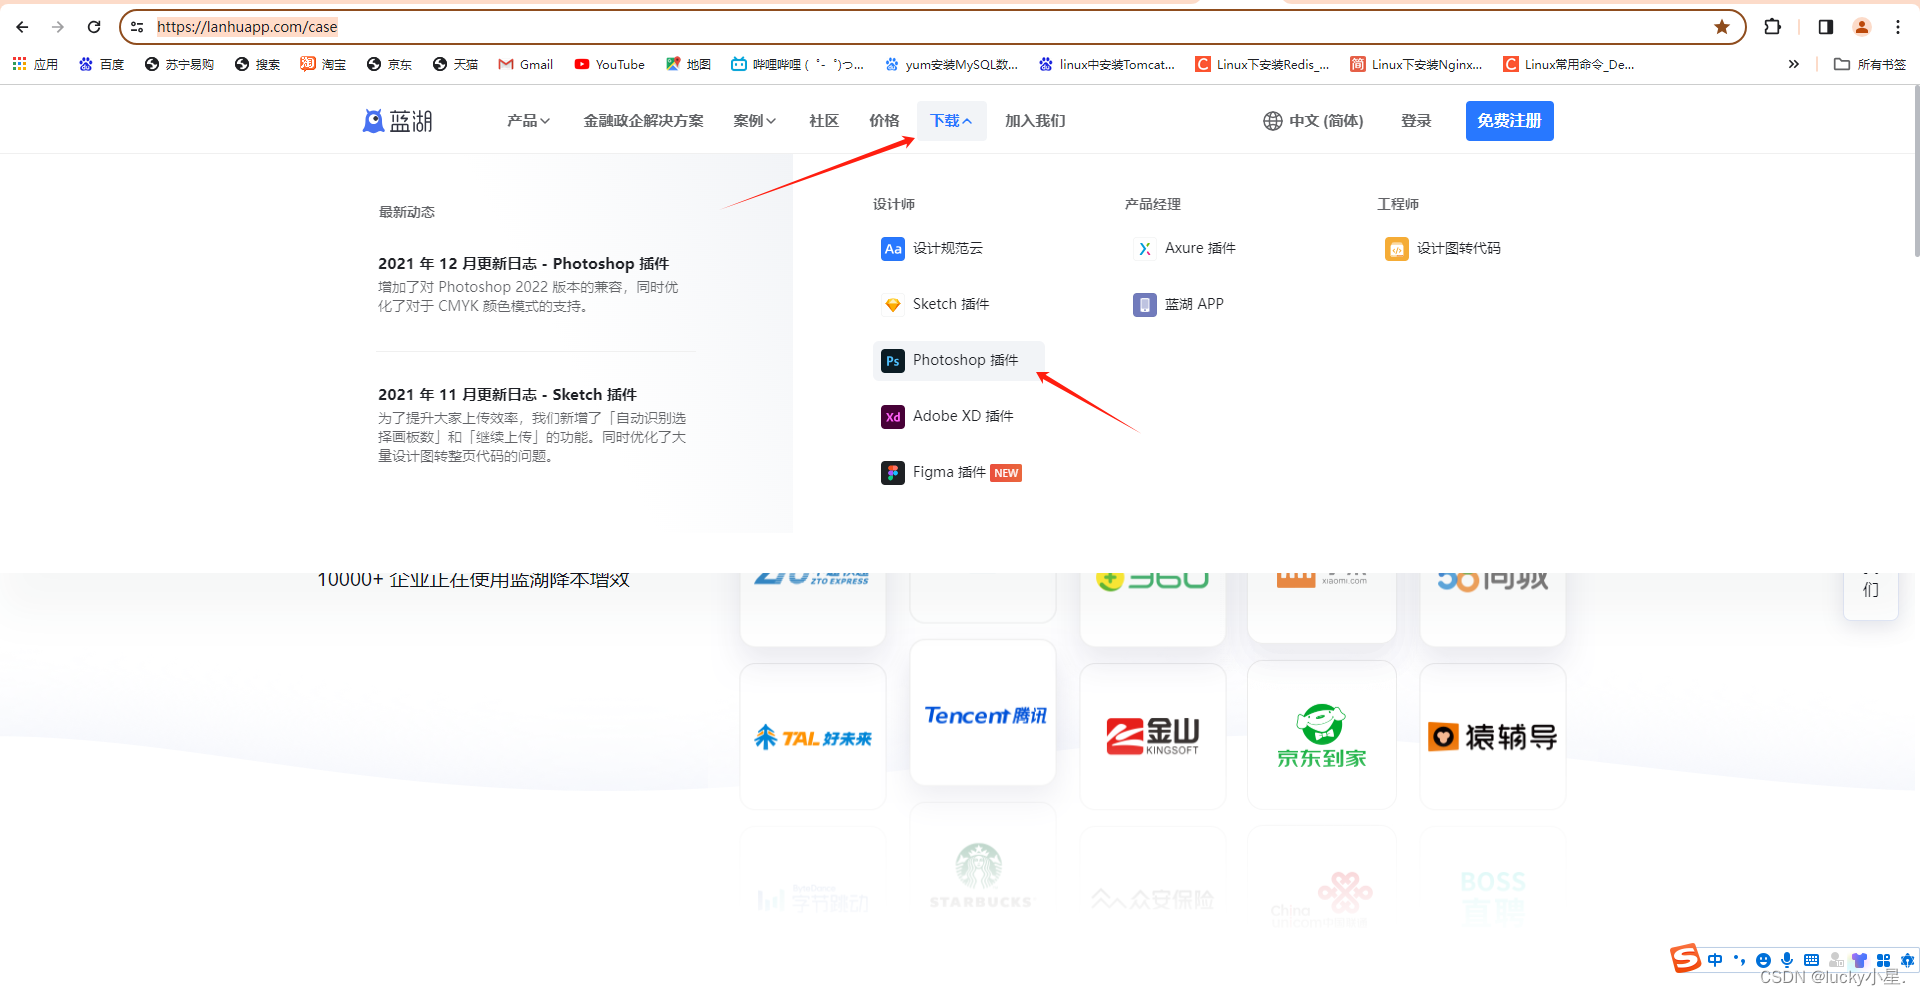Open the 百度 bookmark
Screen dimensions: 1920x996
(101, 64)
